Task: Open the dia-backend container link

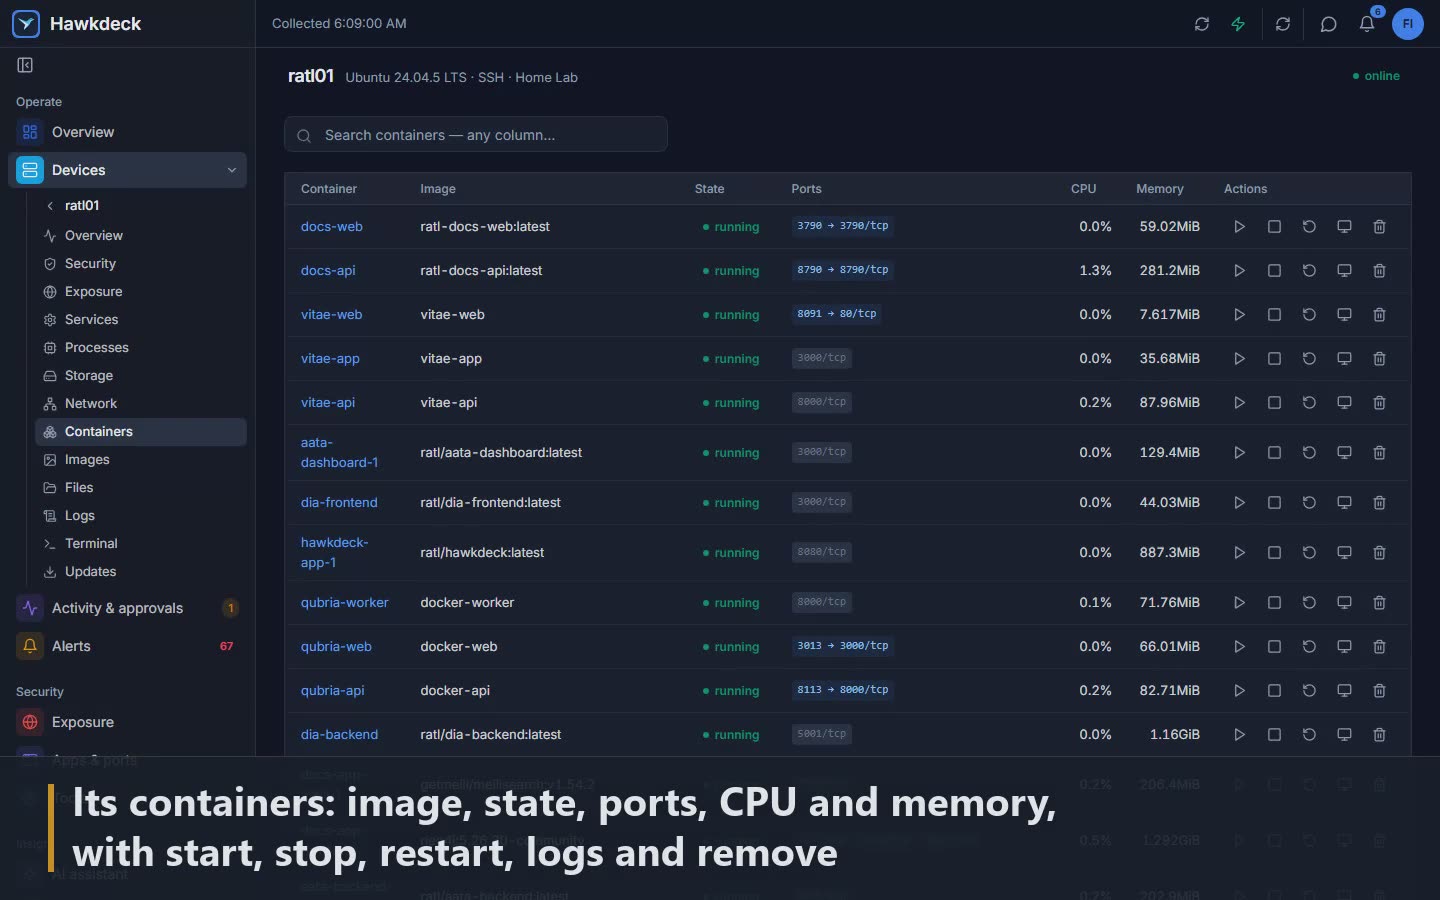Action: coord(340,735)
